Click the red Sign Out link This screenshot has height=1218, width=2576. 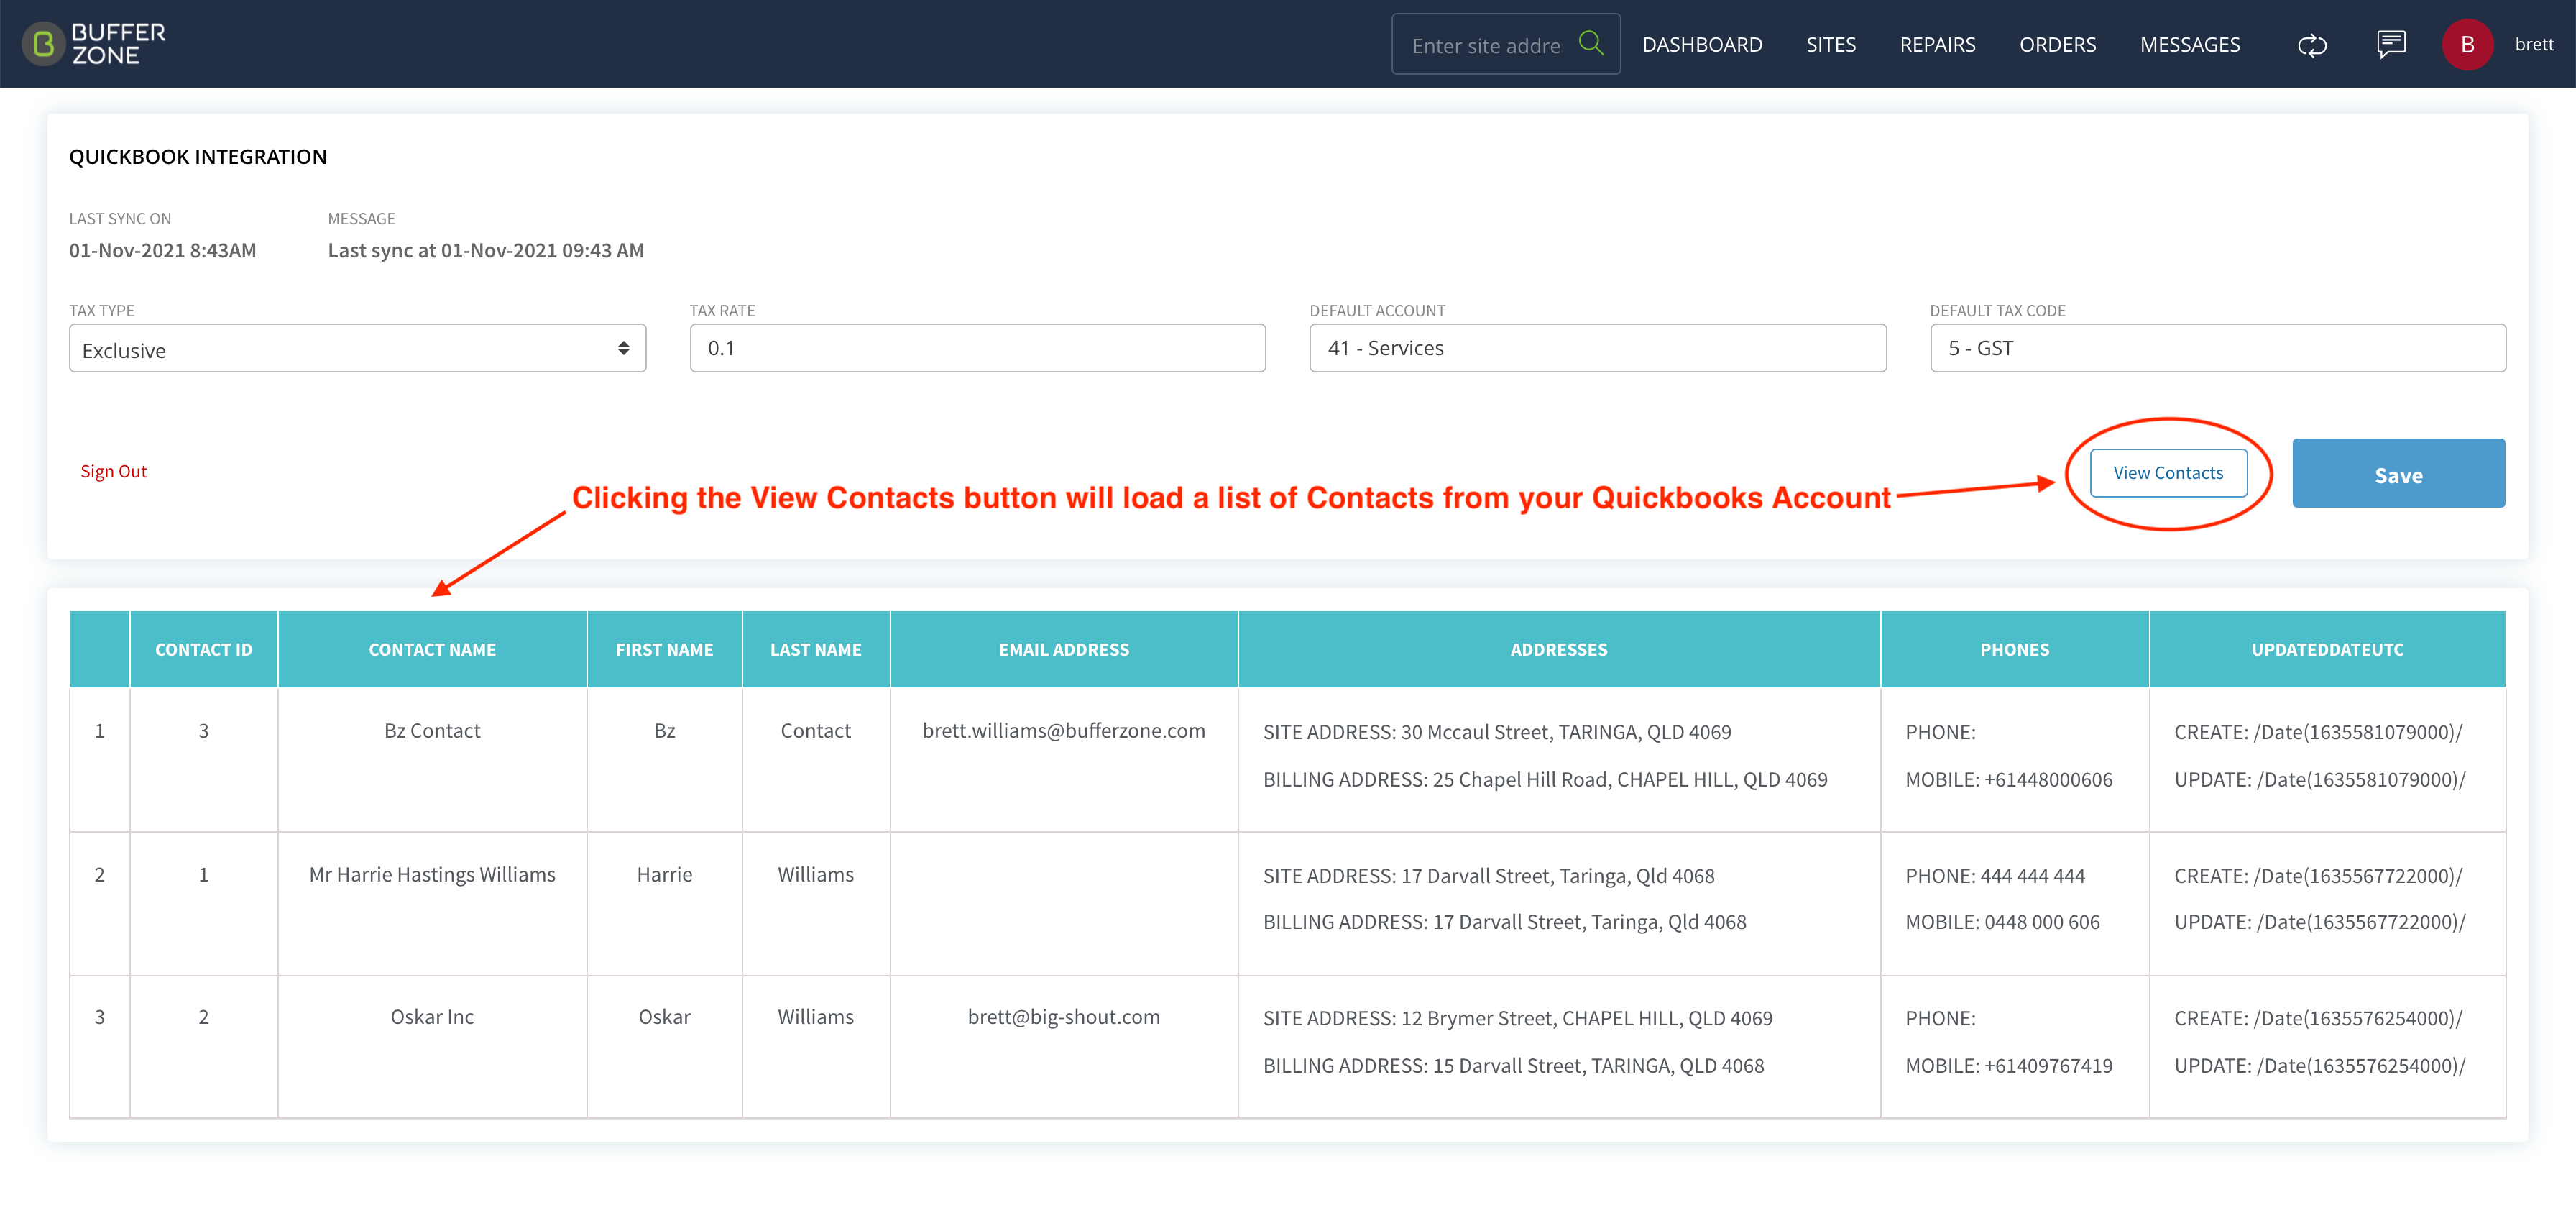click(113, 471)
